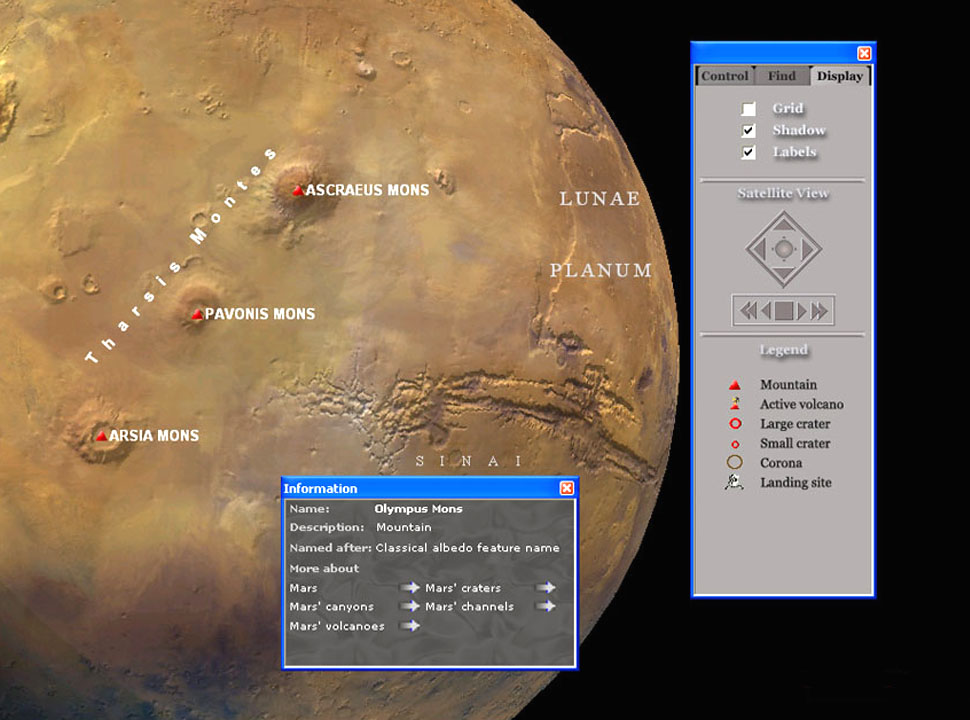970x720 pixels.
Task: Click the Olympus Mons name value
Action: click(418, 509)
